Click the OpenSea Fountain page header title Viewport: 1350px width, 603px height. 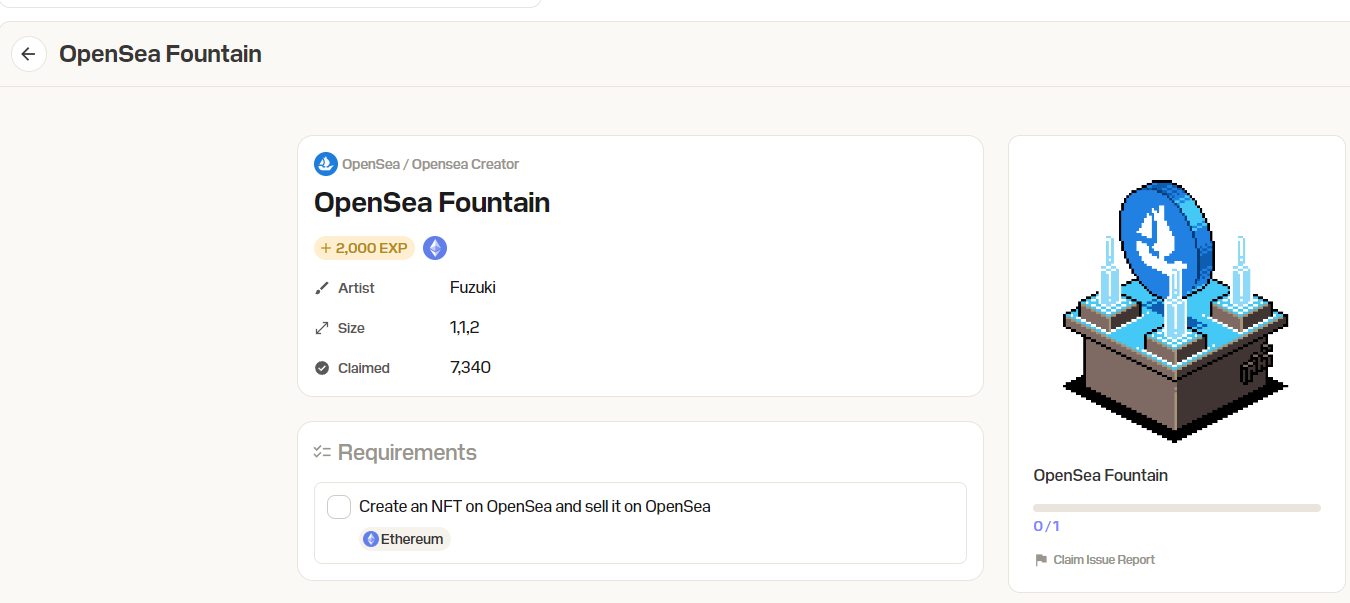160,54
